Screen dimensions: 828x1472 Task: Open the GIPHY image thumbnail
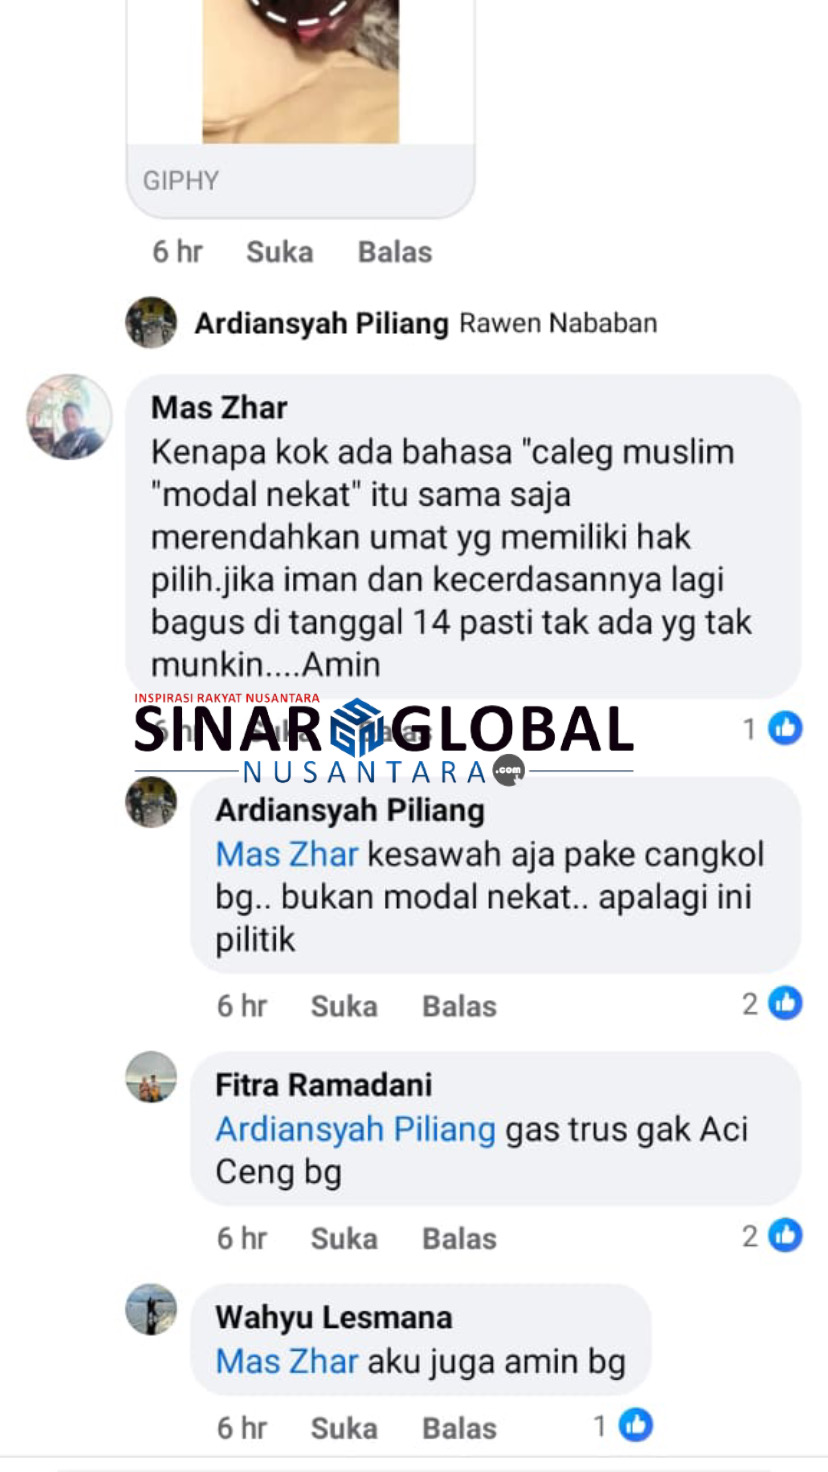pos(300,71)
